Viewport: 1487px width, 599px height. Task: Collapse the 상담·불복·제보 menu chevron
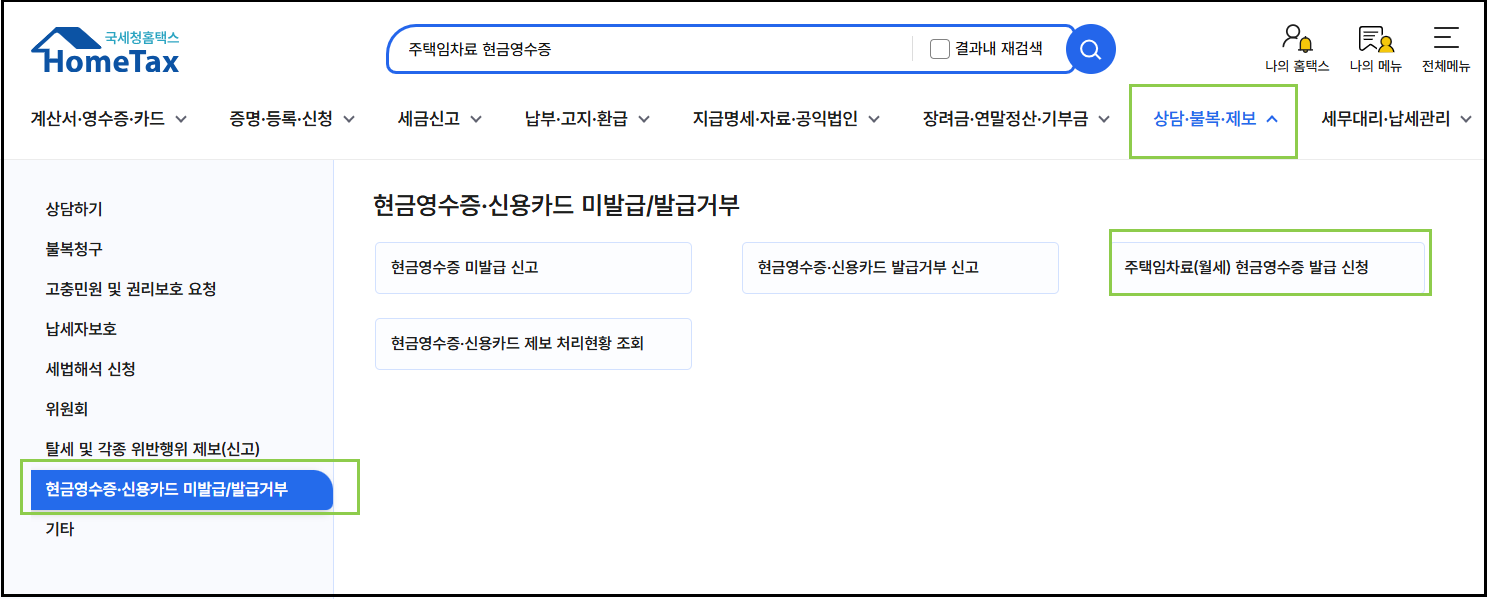(1271, 117)
